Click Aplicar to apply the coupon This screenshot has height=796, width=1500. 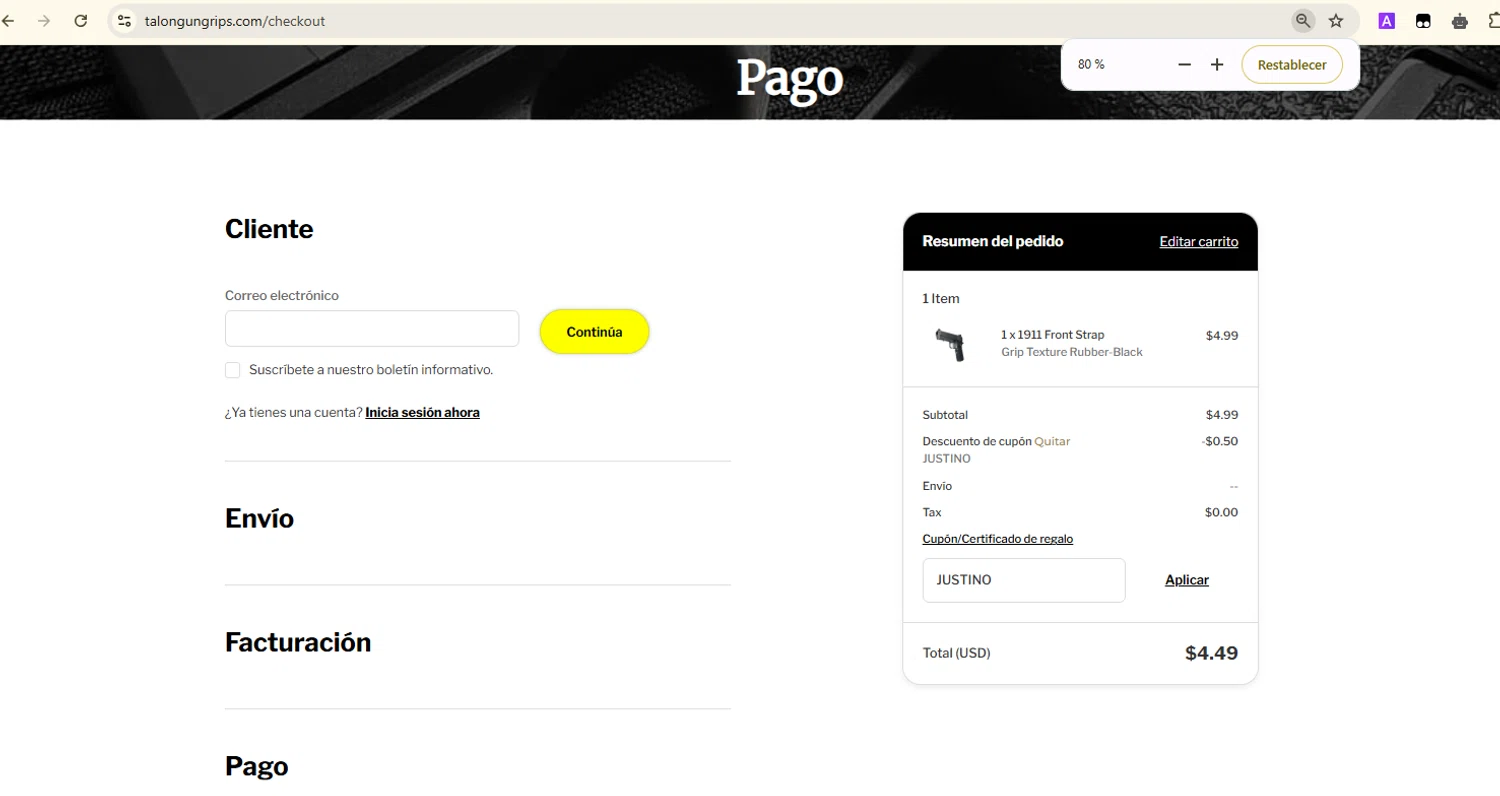pyautogui.click(x=1187, y=580)
